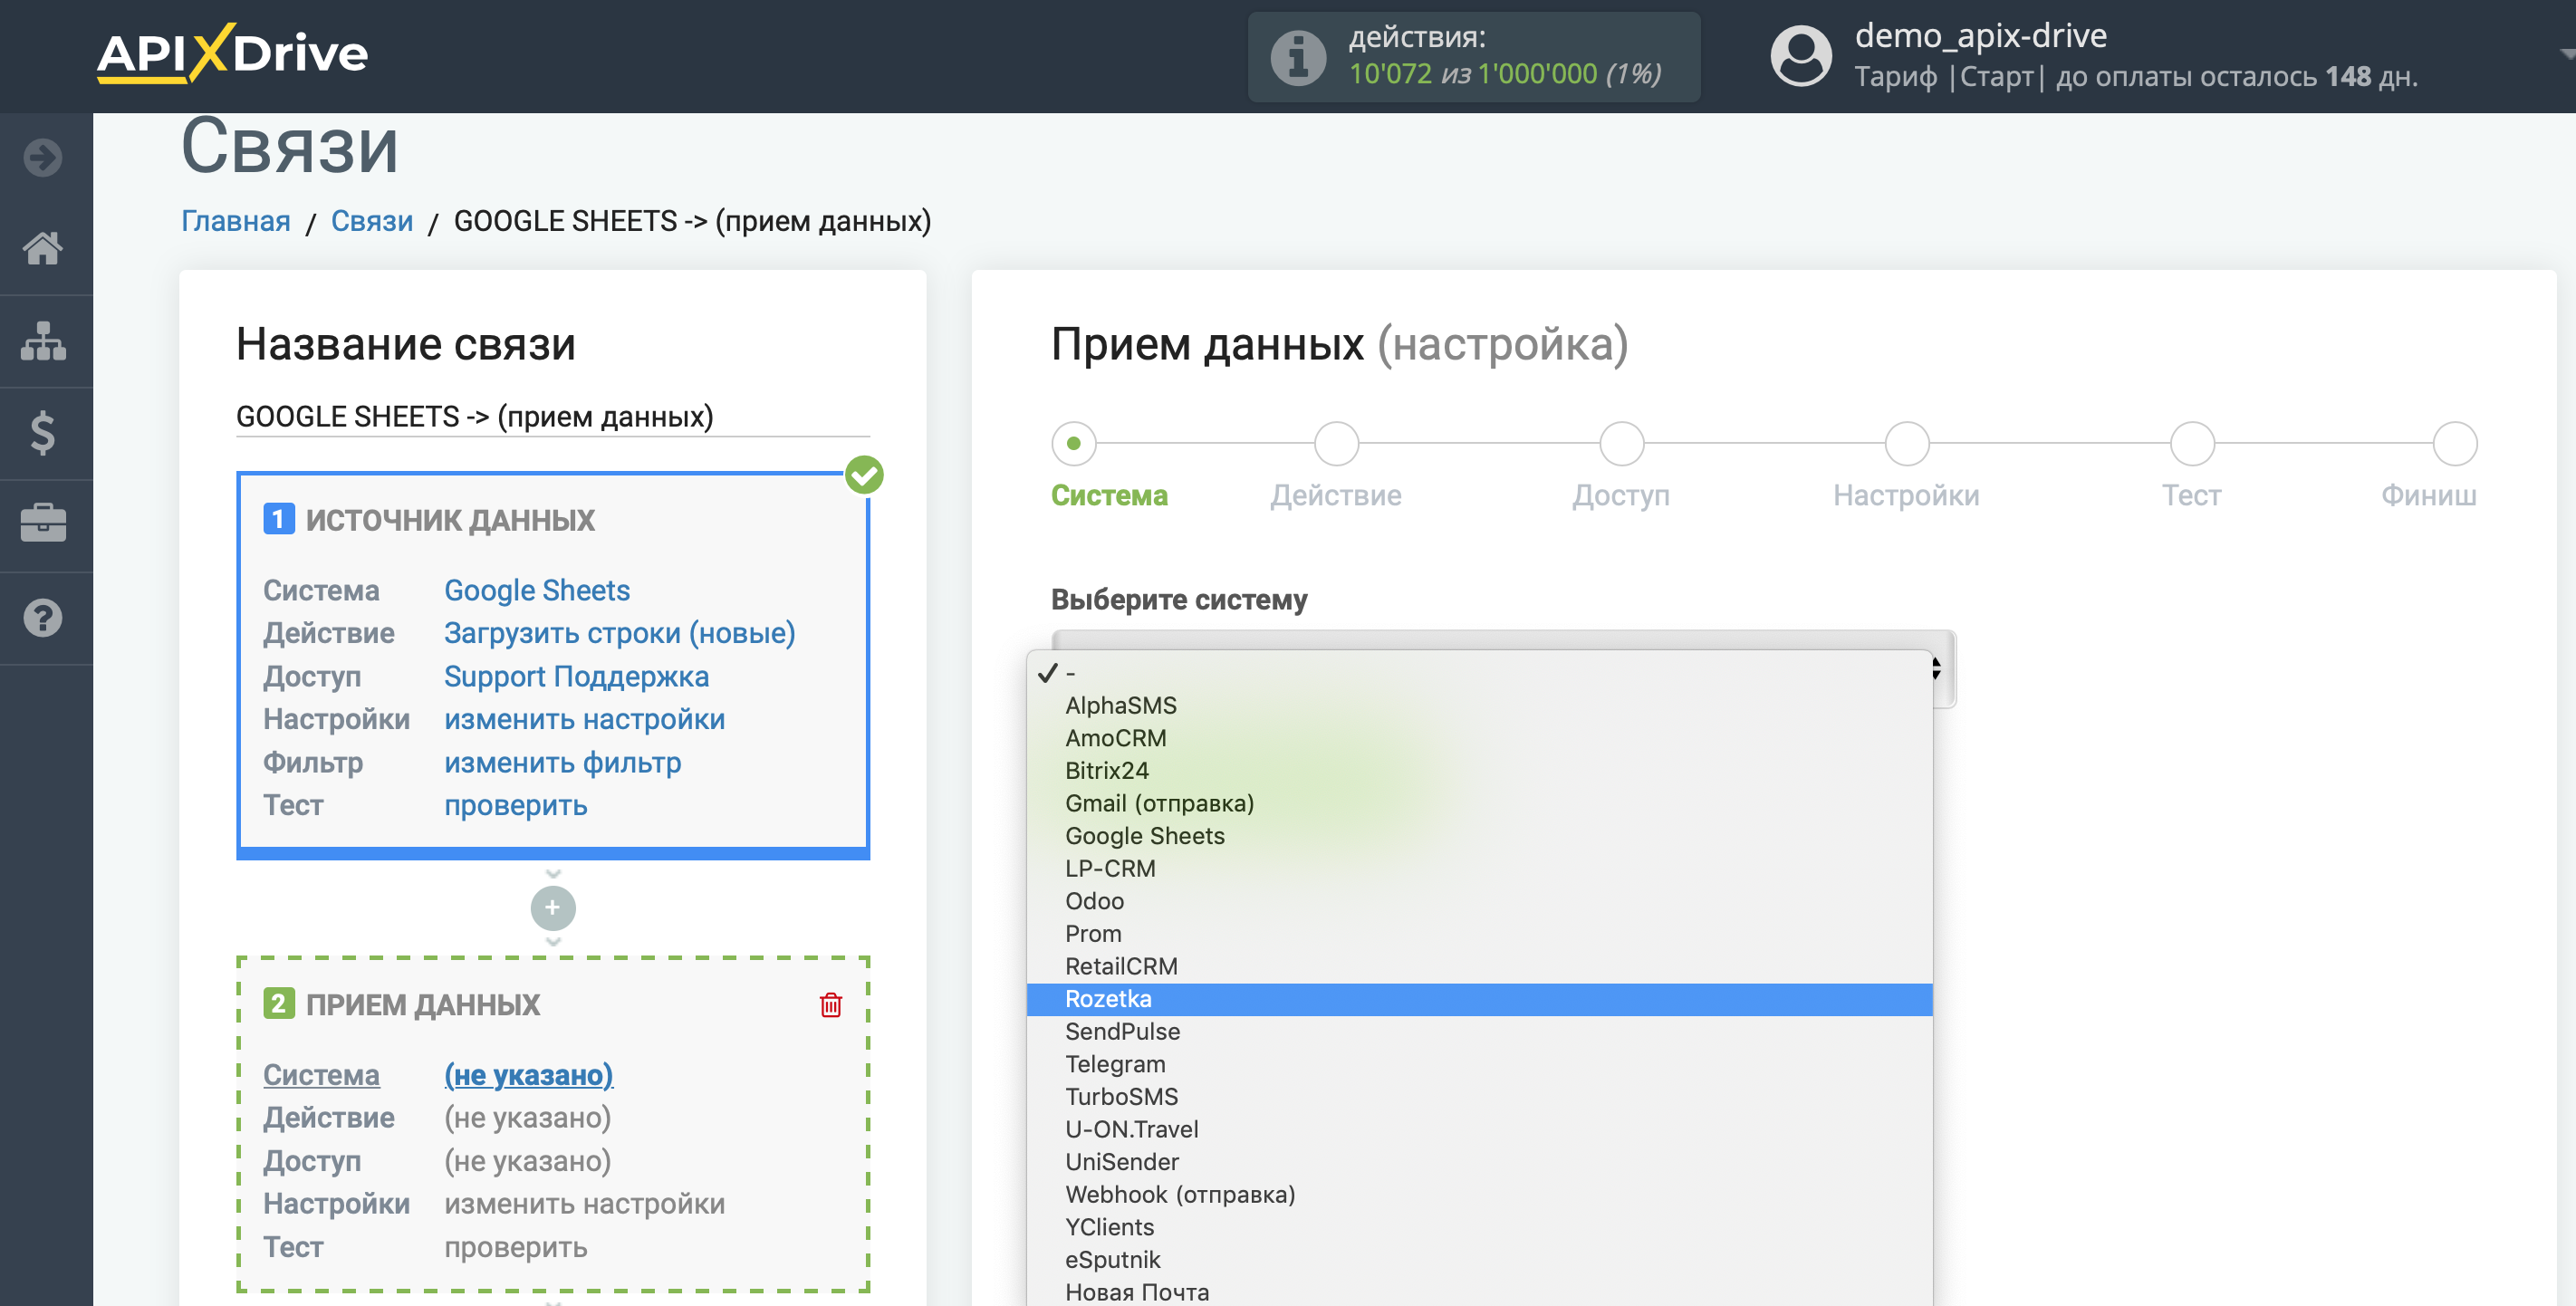
Task: Choose RetailCRM from the system list
Action: (1479, 967)
